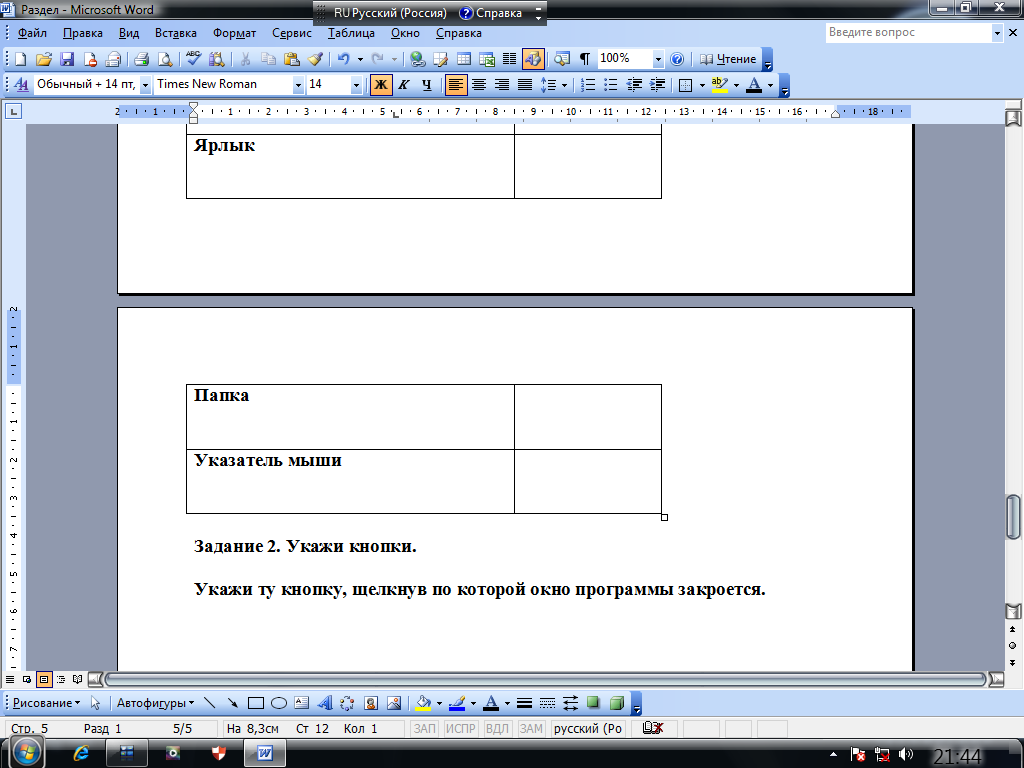Open Print Preview
Image resolution: width=1024 pixels, height=768 pixels.
165,59
